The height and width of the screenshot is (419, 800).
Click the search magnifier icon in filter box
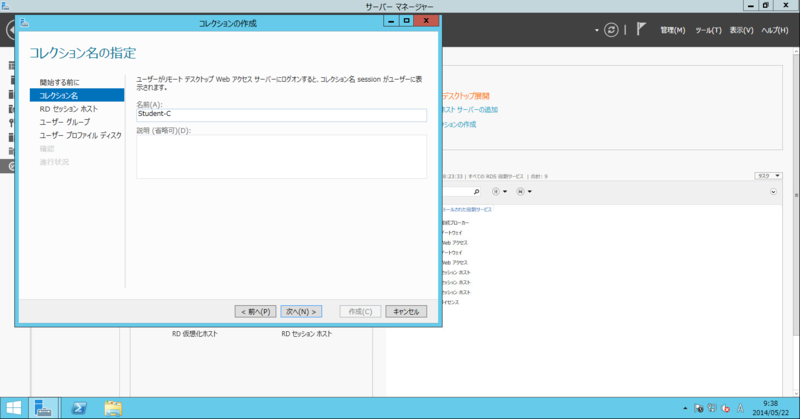[x=476, y=192]
